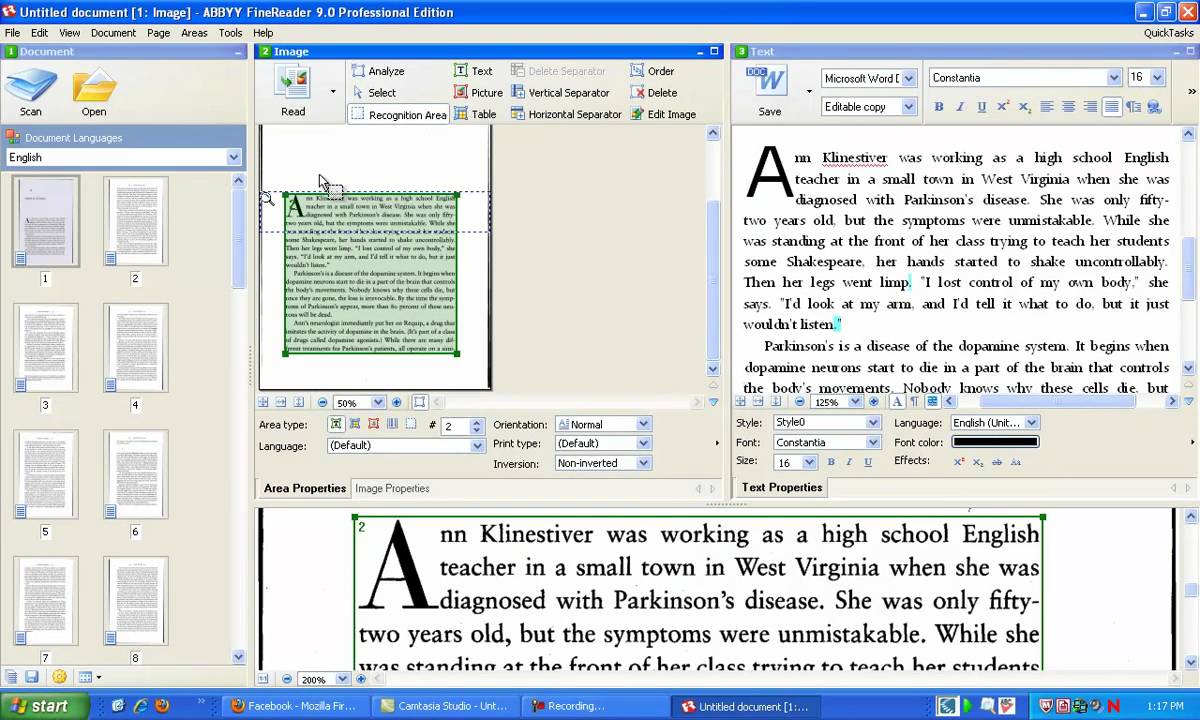Switch to Image Properties tab
This screenshot has height=720, width=1200.
coord(392,488)
